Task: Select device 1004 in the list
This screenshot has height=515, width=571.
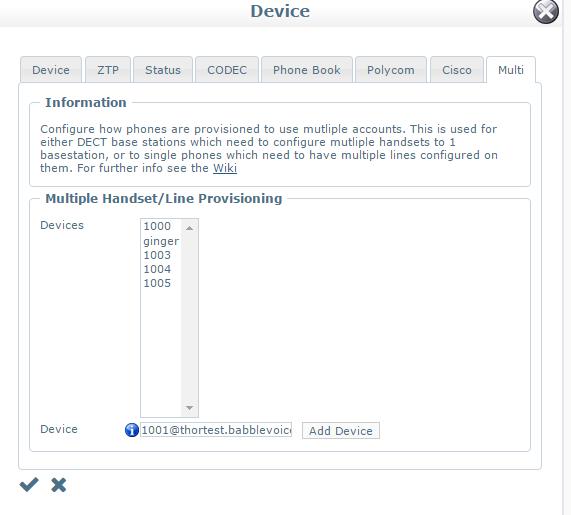Action: [161, 269]
